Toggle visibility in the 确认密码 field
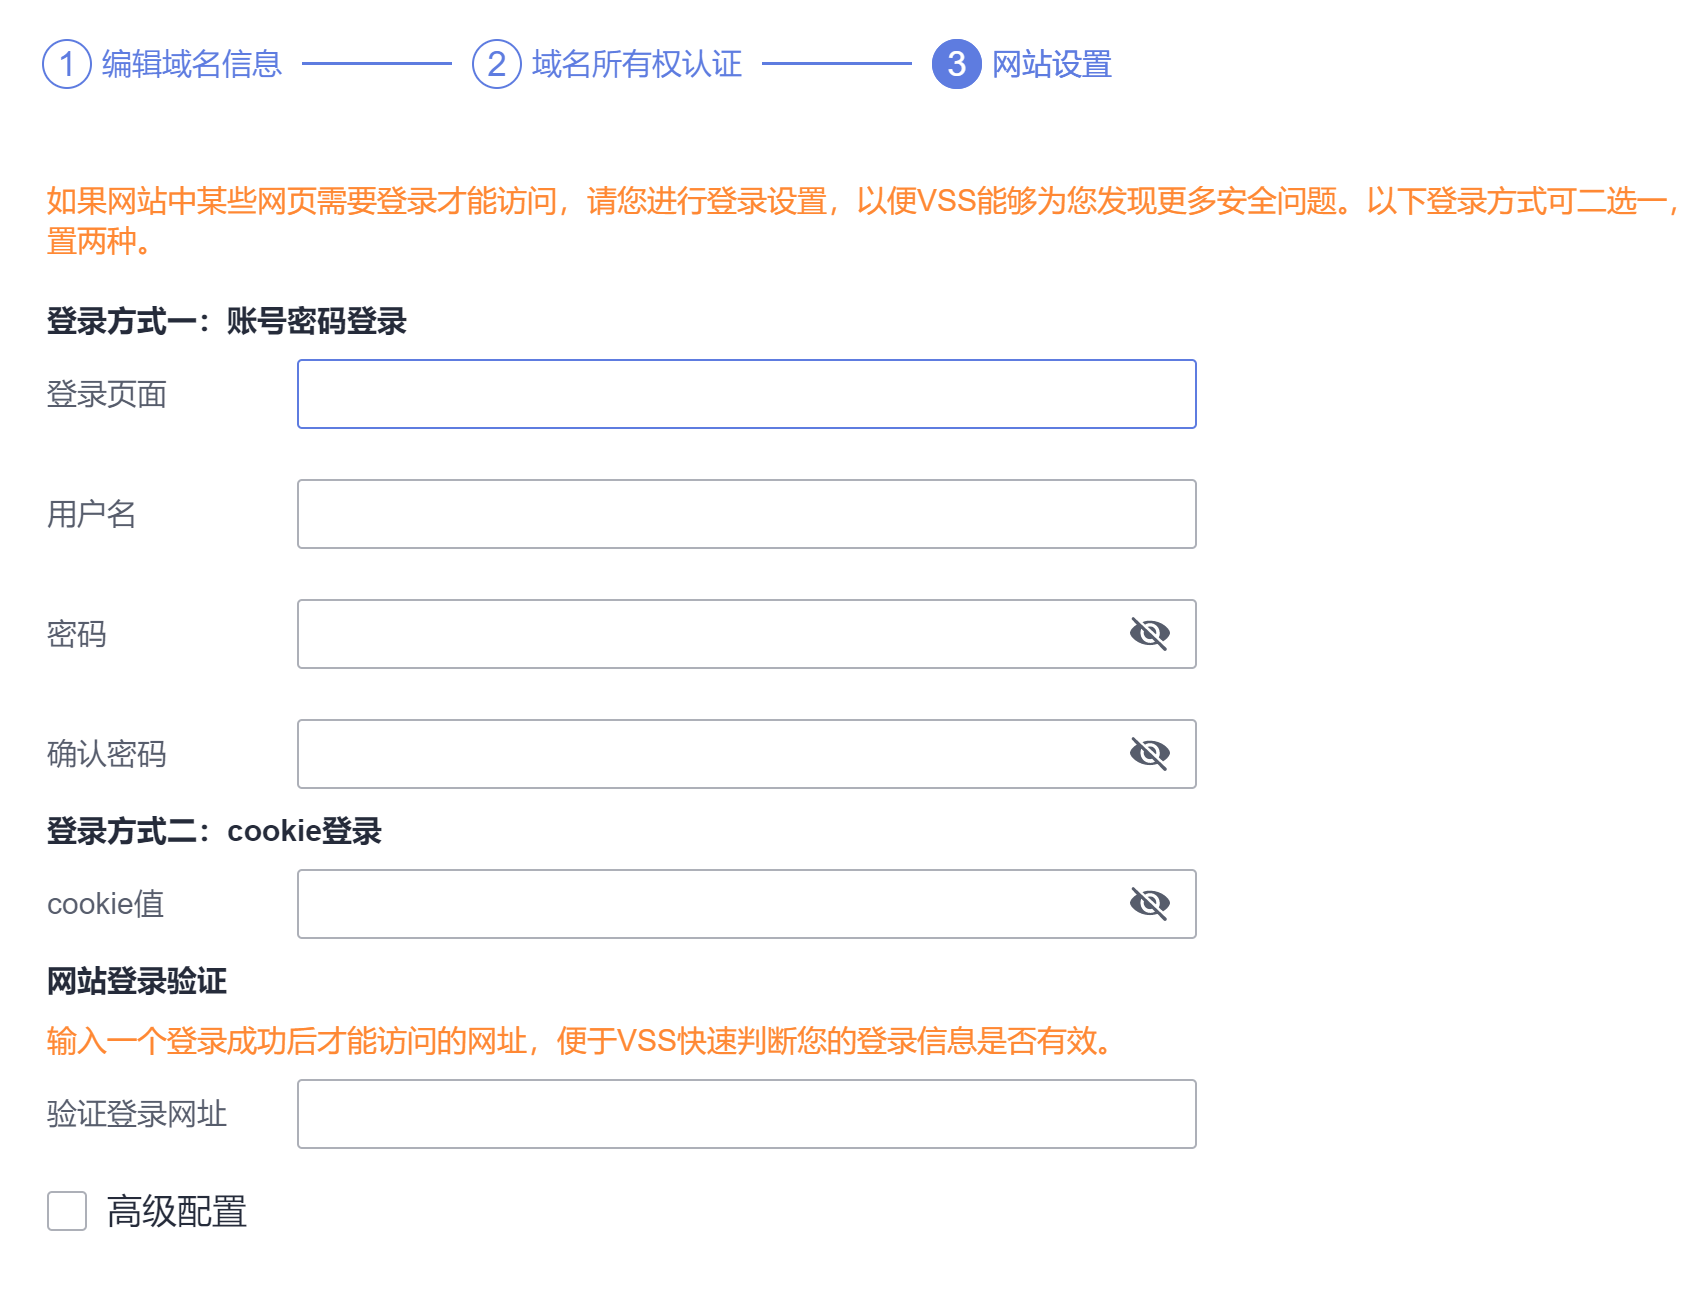1682x1289 pixels. (1149, 754)
